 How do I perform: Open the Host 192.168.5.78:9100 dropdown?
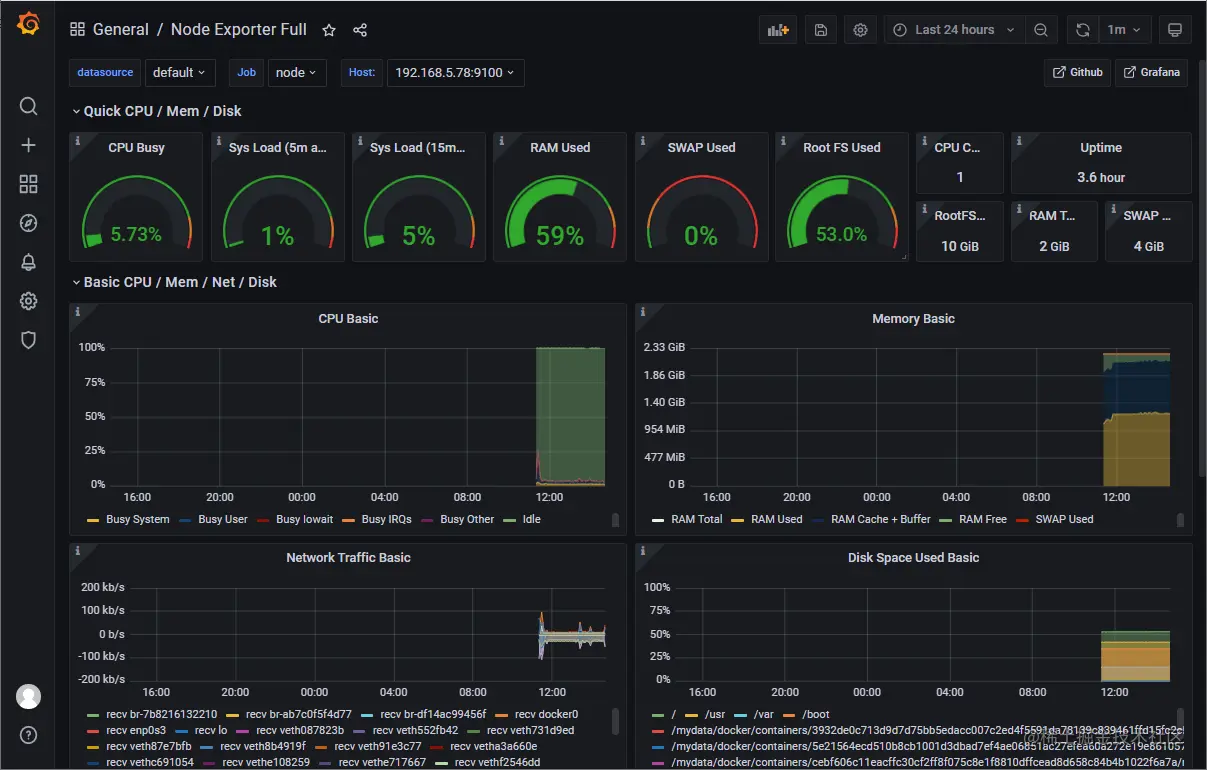click(x=455, y=72)
